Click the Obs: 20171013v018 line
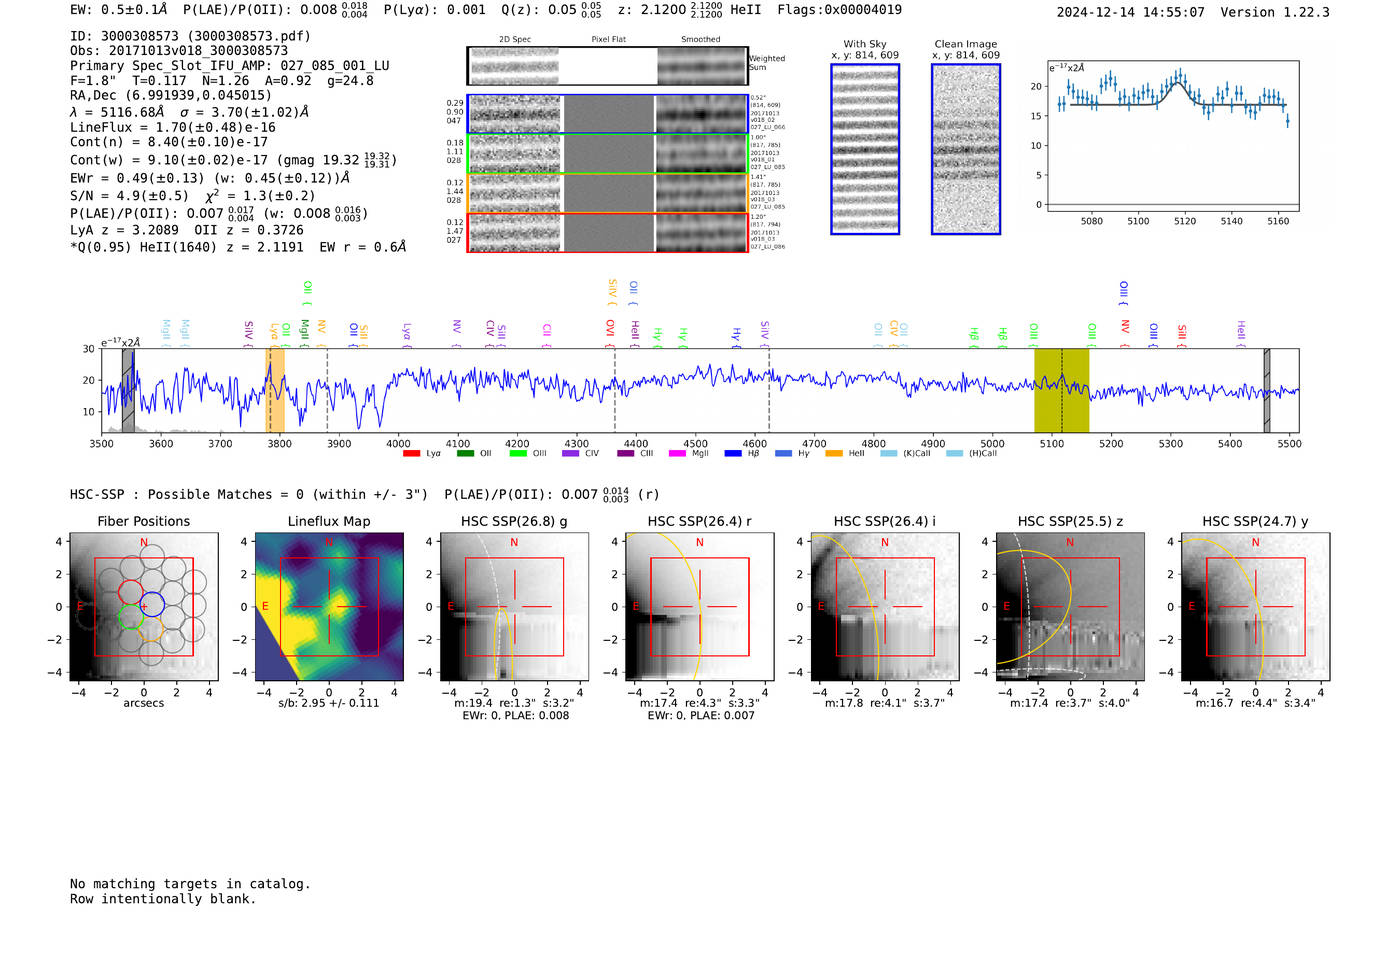 click(x=179, y=51)
